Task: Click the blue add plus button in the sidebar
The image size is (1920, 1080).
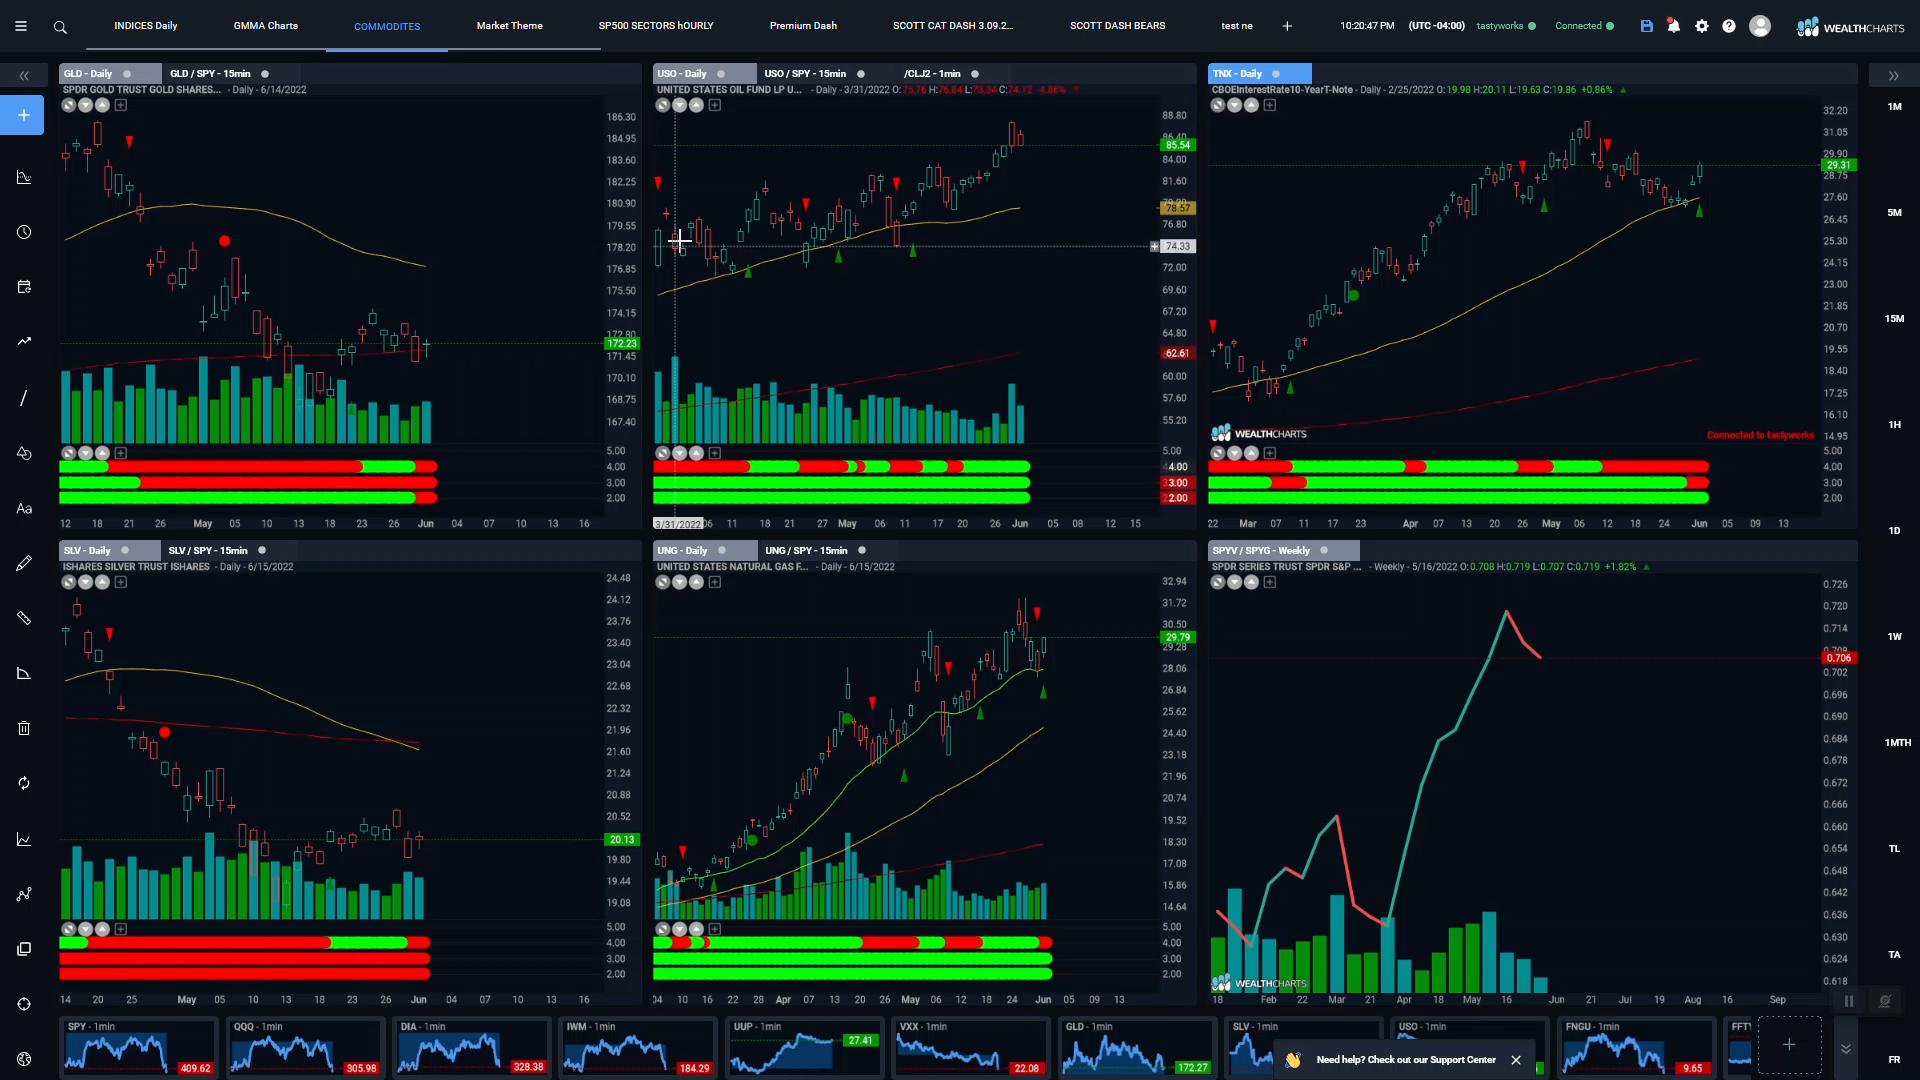Action: click(23, 115)
